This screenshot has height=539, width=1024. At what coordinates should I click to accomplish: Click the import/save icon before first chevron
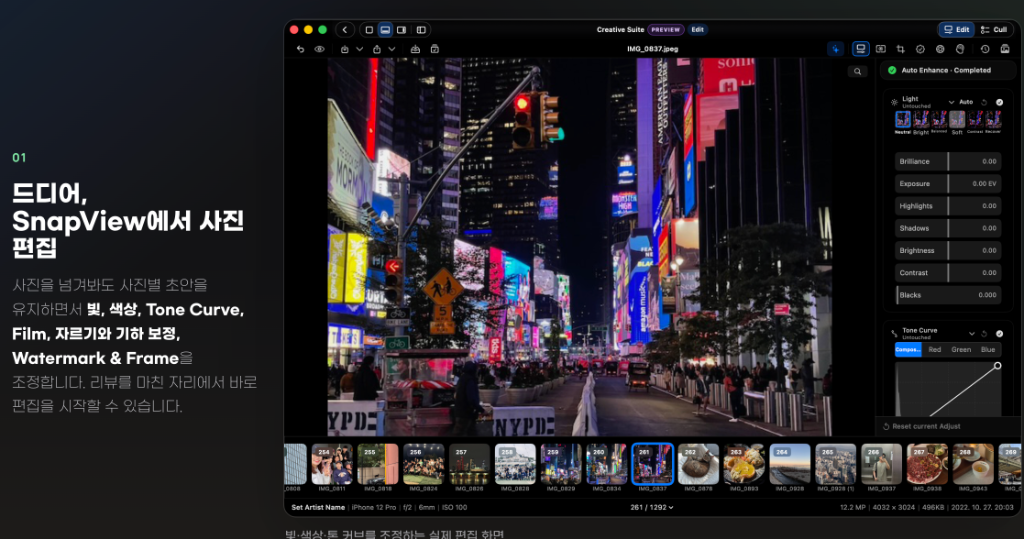[x=345, y=49]
